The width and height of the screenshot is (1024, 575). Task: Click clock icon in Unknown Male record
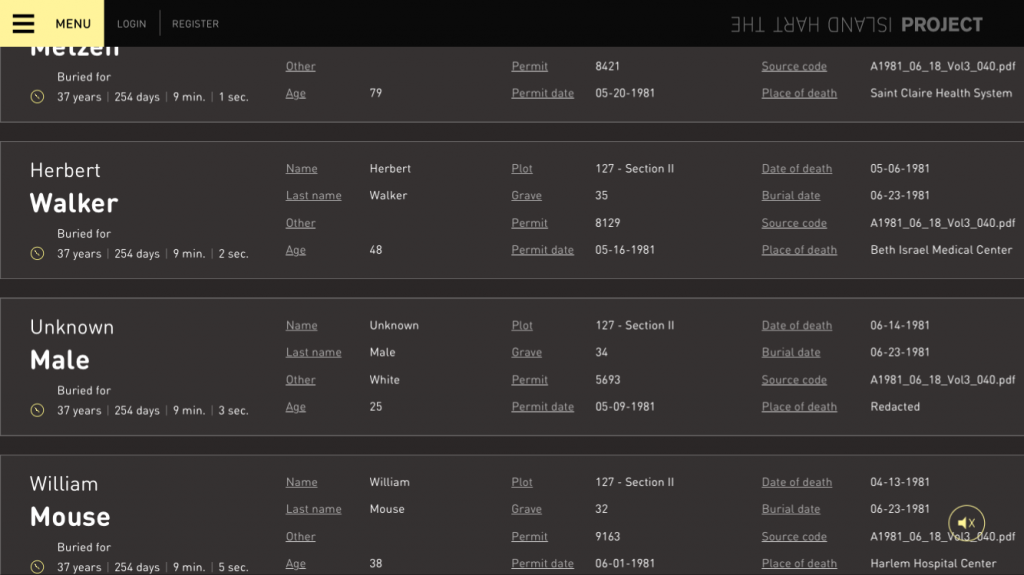38,411
